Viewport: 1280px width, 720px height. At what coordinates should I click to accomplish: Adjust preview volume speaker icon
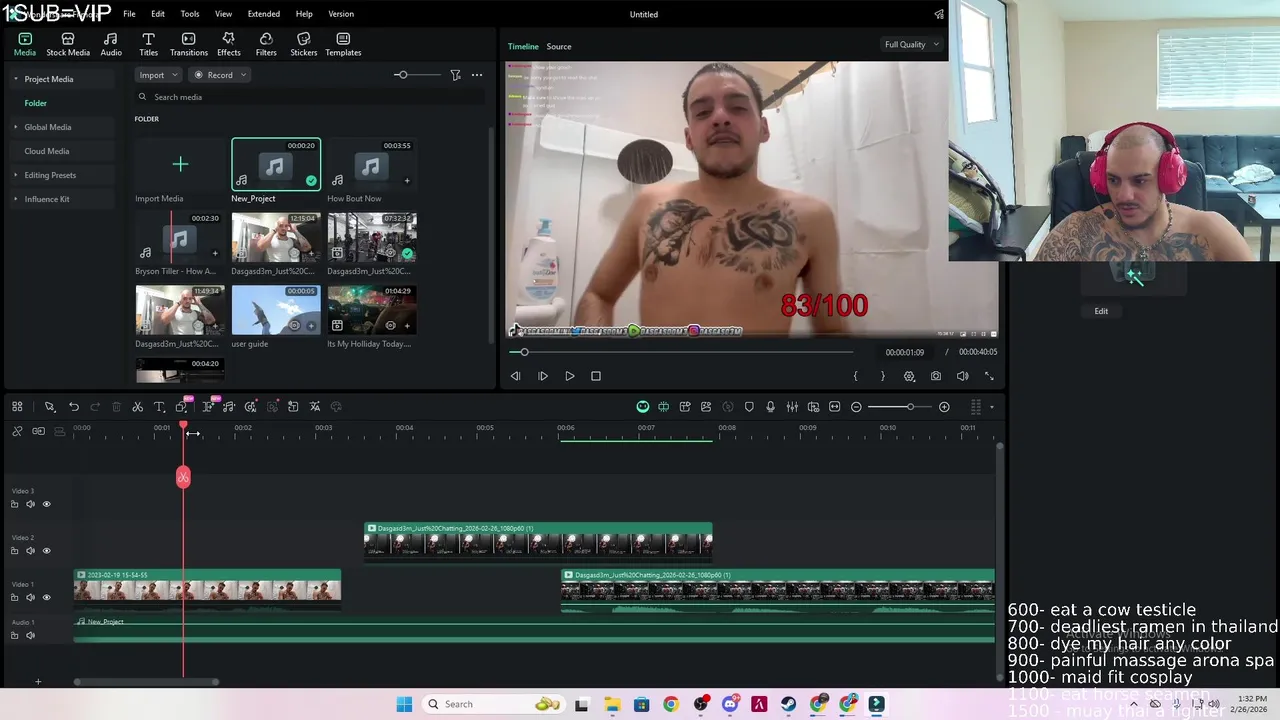click(x=962, y=376)
